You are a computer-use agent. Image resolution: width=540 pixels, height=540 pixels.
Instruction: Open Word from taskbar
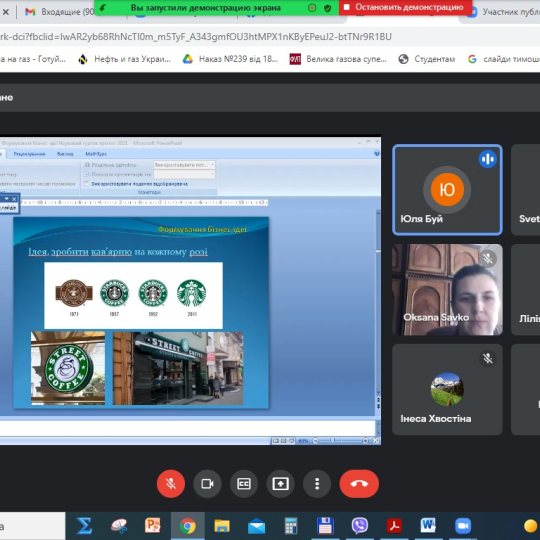[x=428, y=526]
